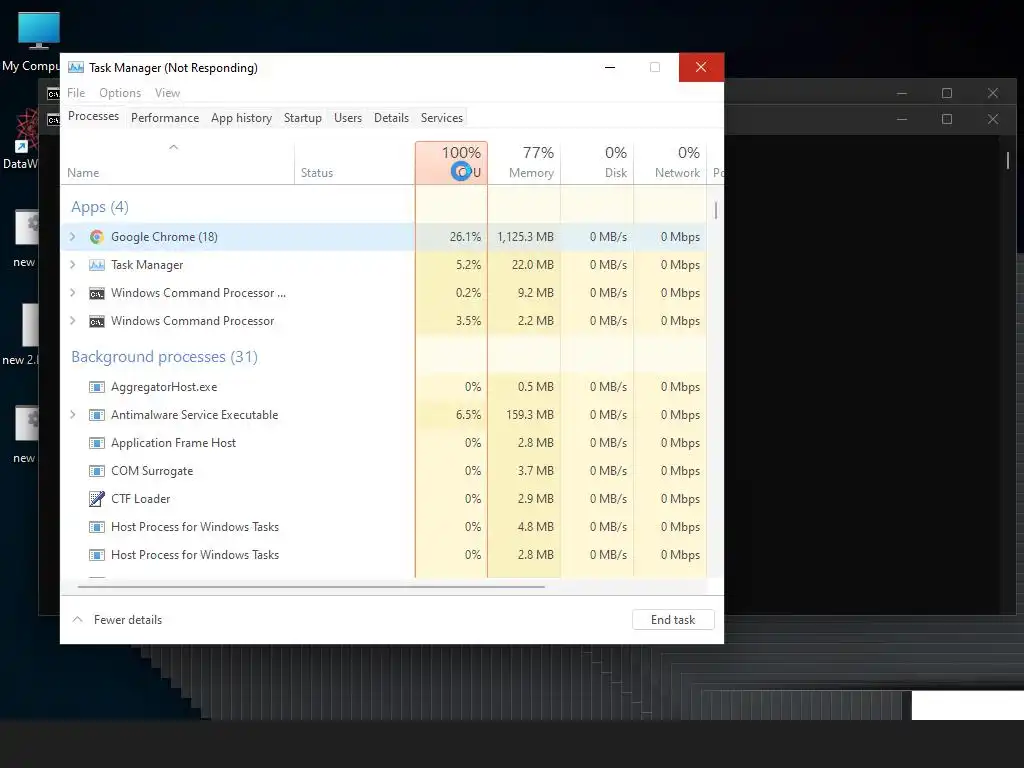Screen dimensions: 1024x768
Task: Sort by the Network column header
Action: pos(670,163)
